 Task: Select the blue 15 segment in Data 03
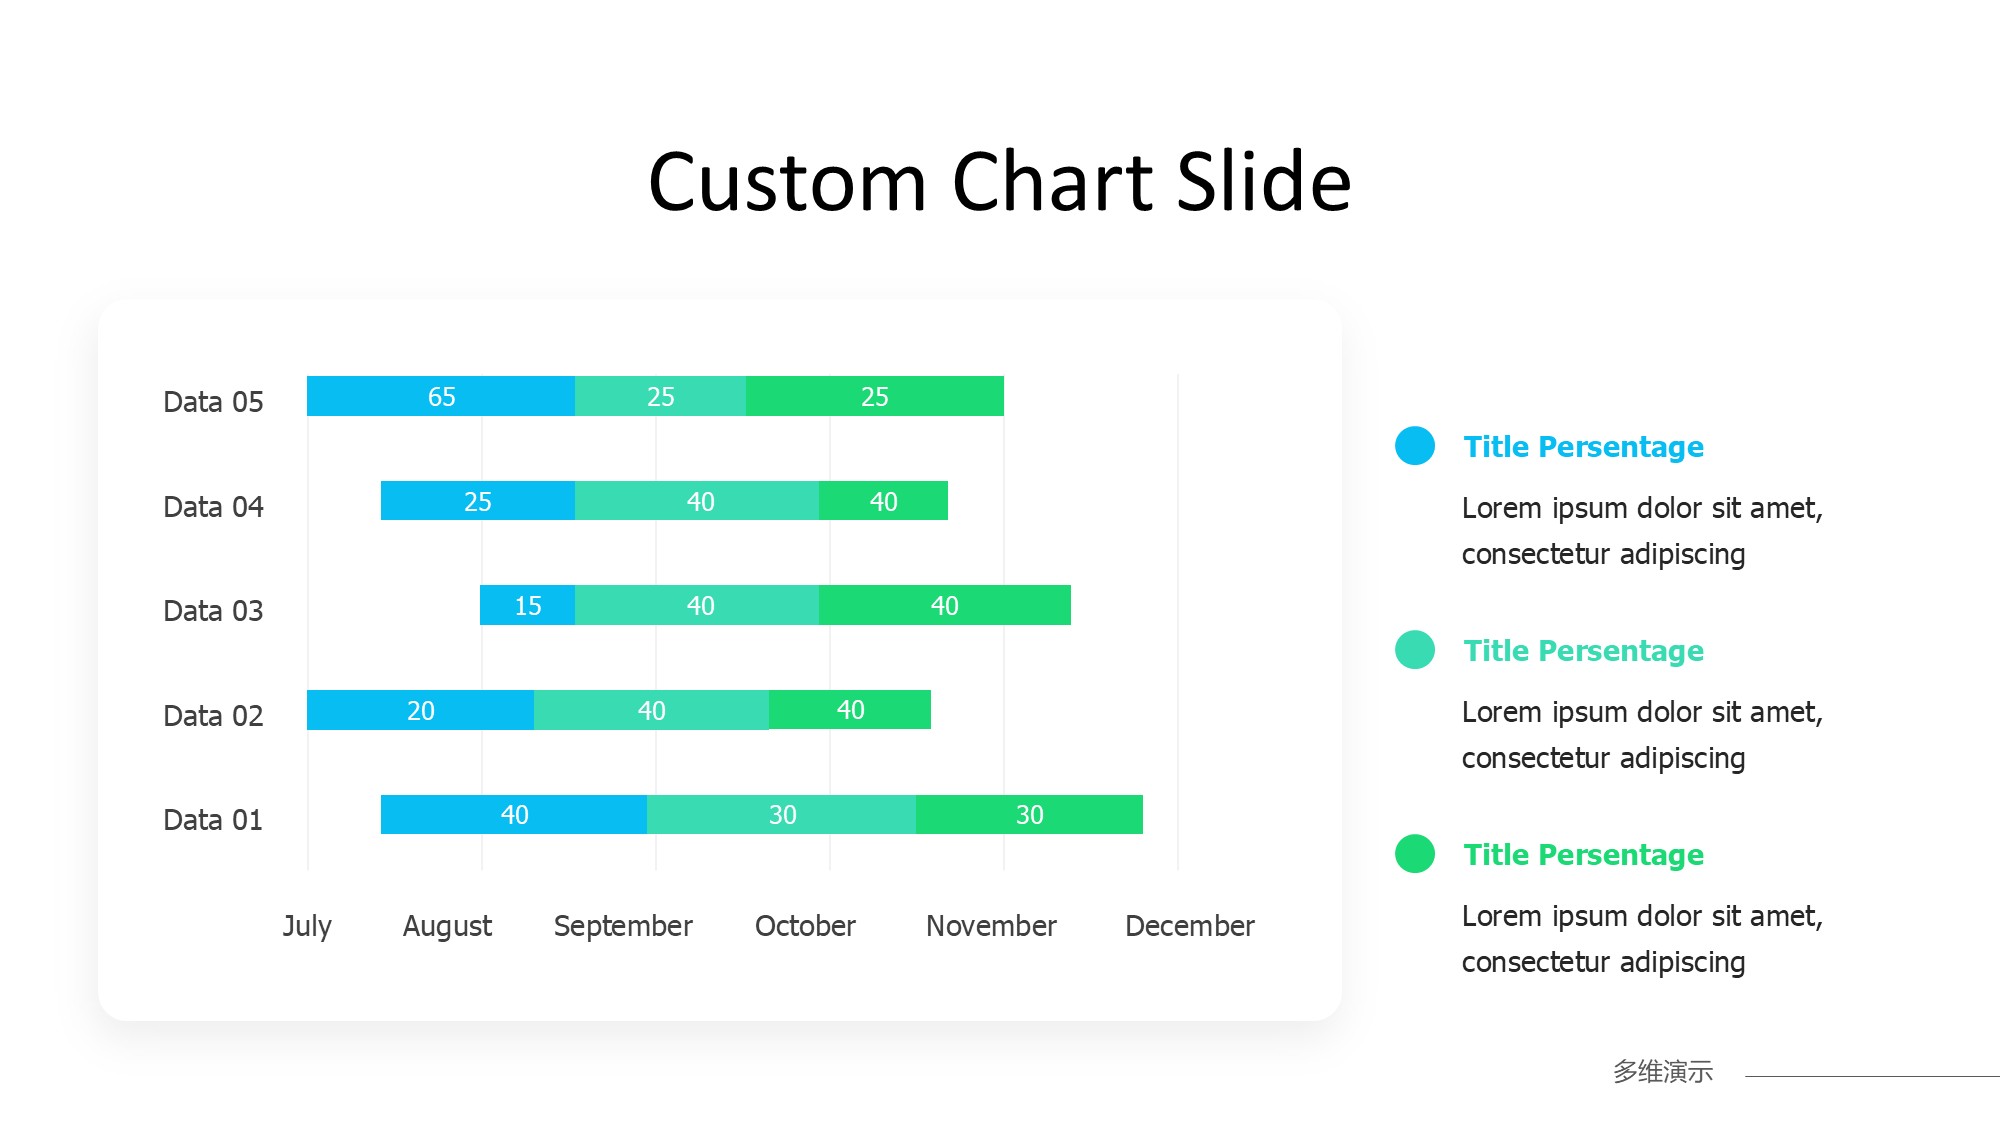click(527, 605)
